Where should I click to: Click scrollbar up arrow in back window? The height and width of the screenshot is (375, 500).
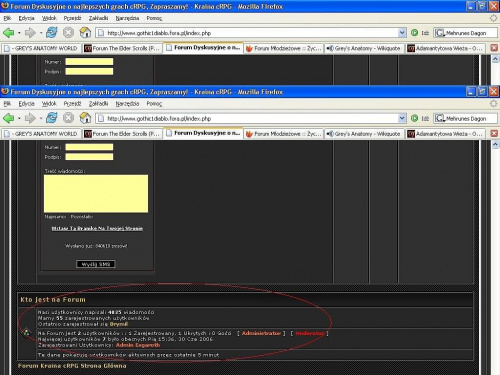point(495,59)
